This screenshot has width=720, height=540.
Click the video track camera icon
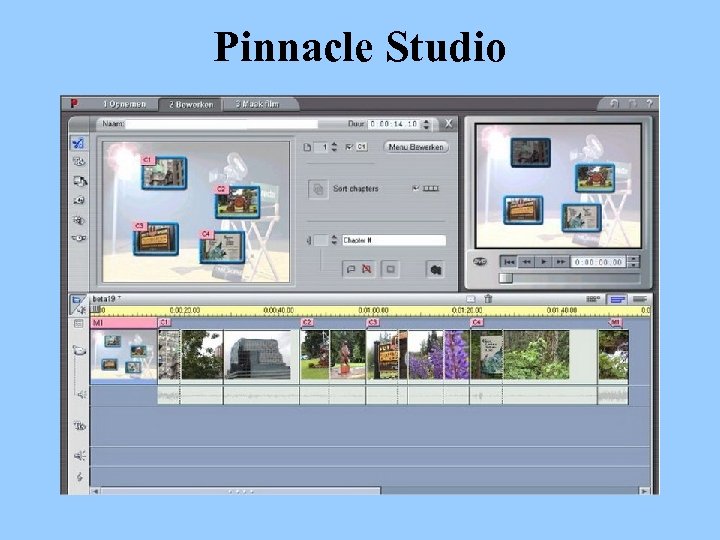79,350
